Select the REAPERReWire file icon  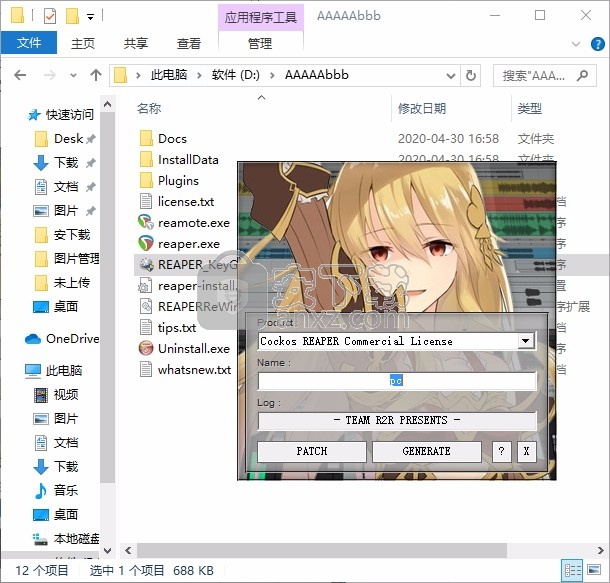[146, 306]
